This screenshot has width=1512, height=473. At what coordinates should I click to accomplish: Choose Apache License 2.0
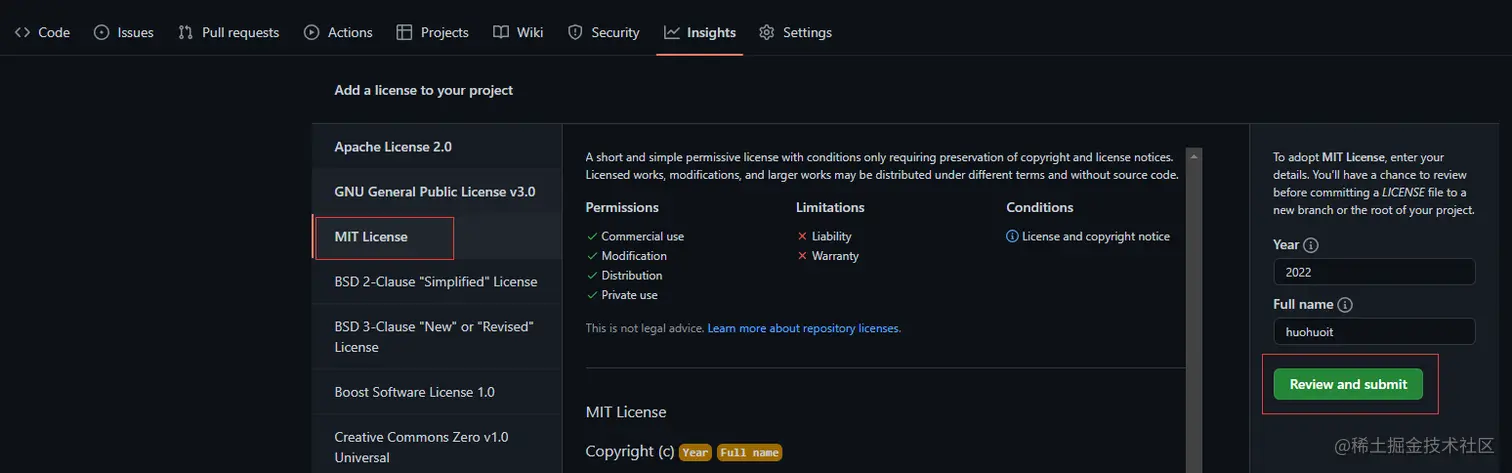pyautogui.click(x=393, y=147)
